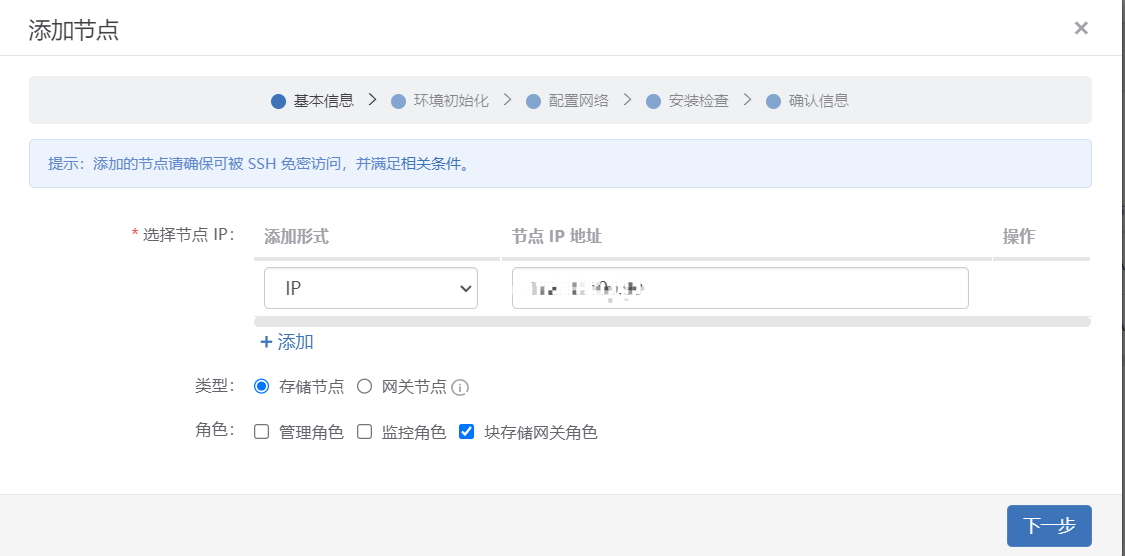Image resolution: width=1125 pixels, height=556 pixels.
Task: Select the 存储节点 radio button
Action: [x=261, y=387]
